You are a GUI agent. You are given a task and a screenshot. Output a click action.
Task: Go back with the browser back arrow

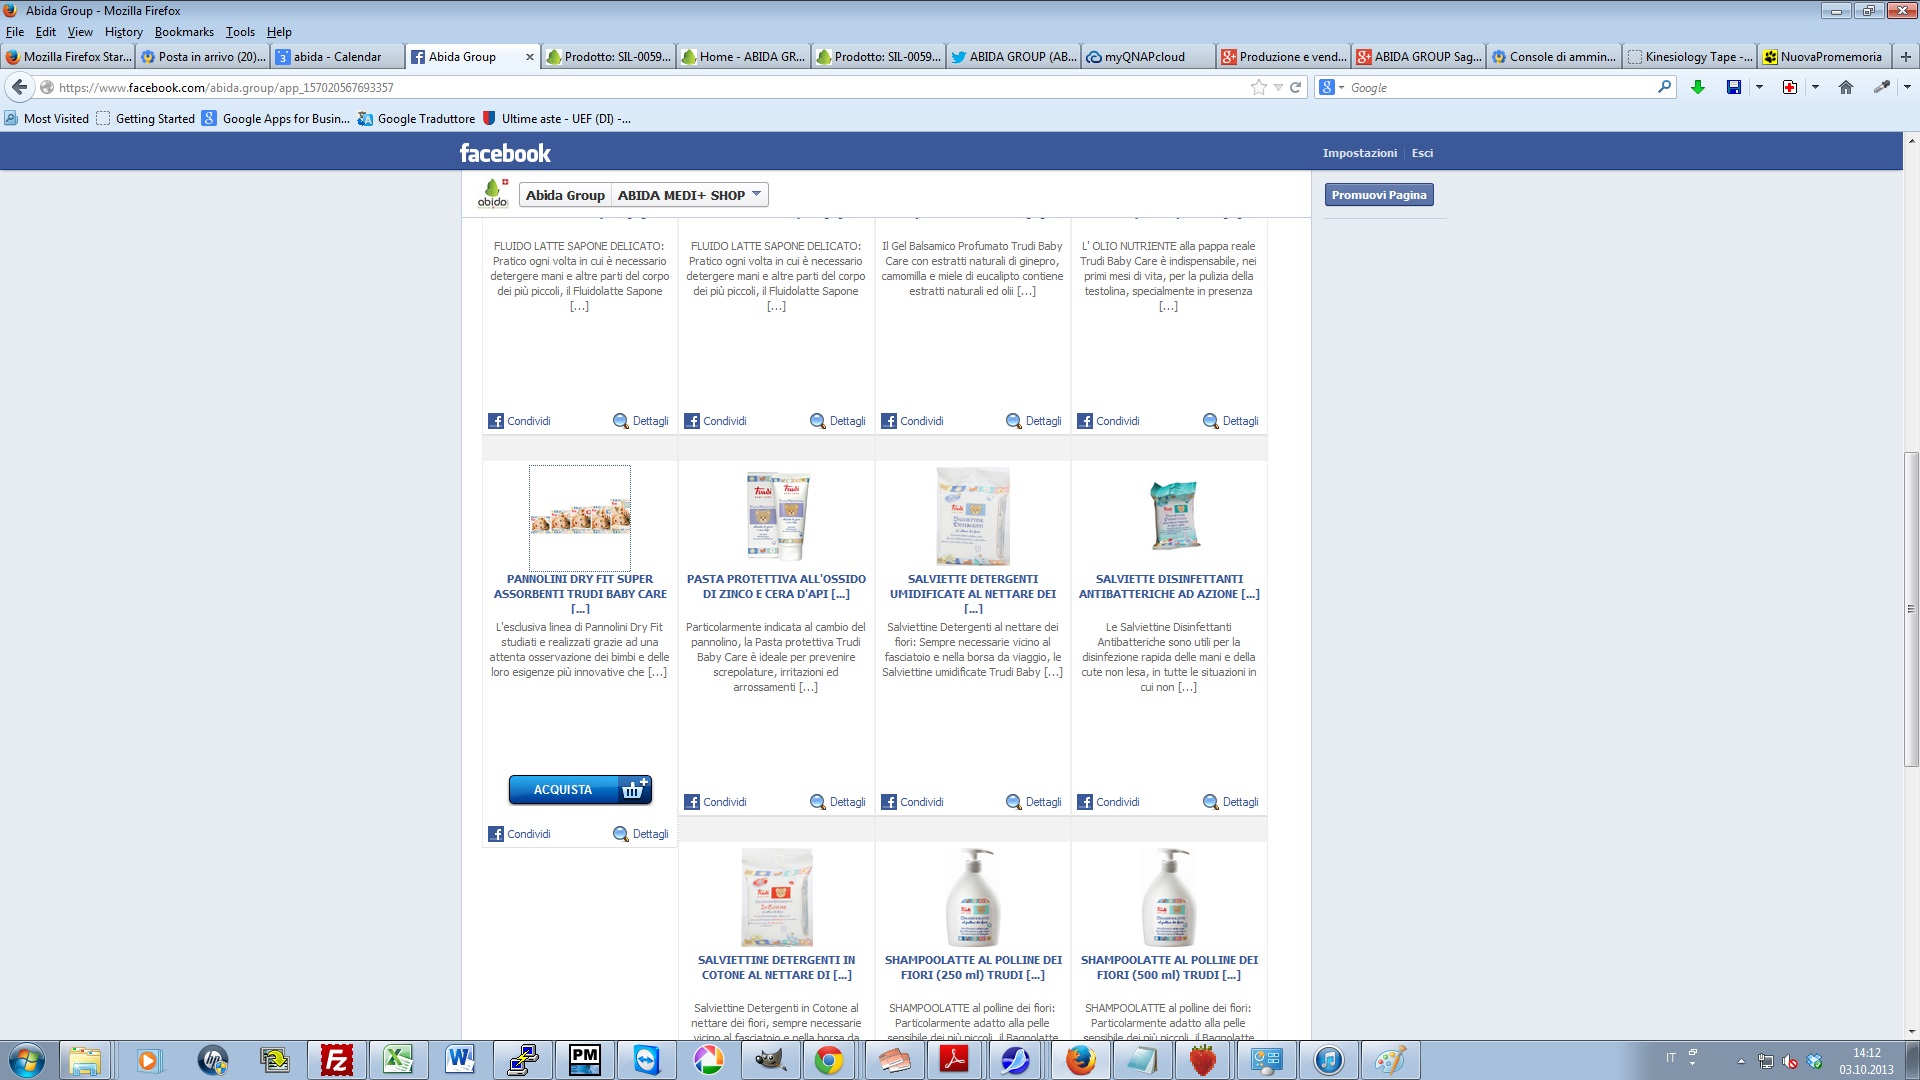click(20, 87)
